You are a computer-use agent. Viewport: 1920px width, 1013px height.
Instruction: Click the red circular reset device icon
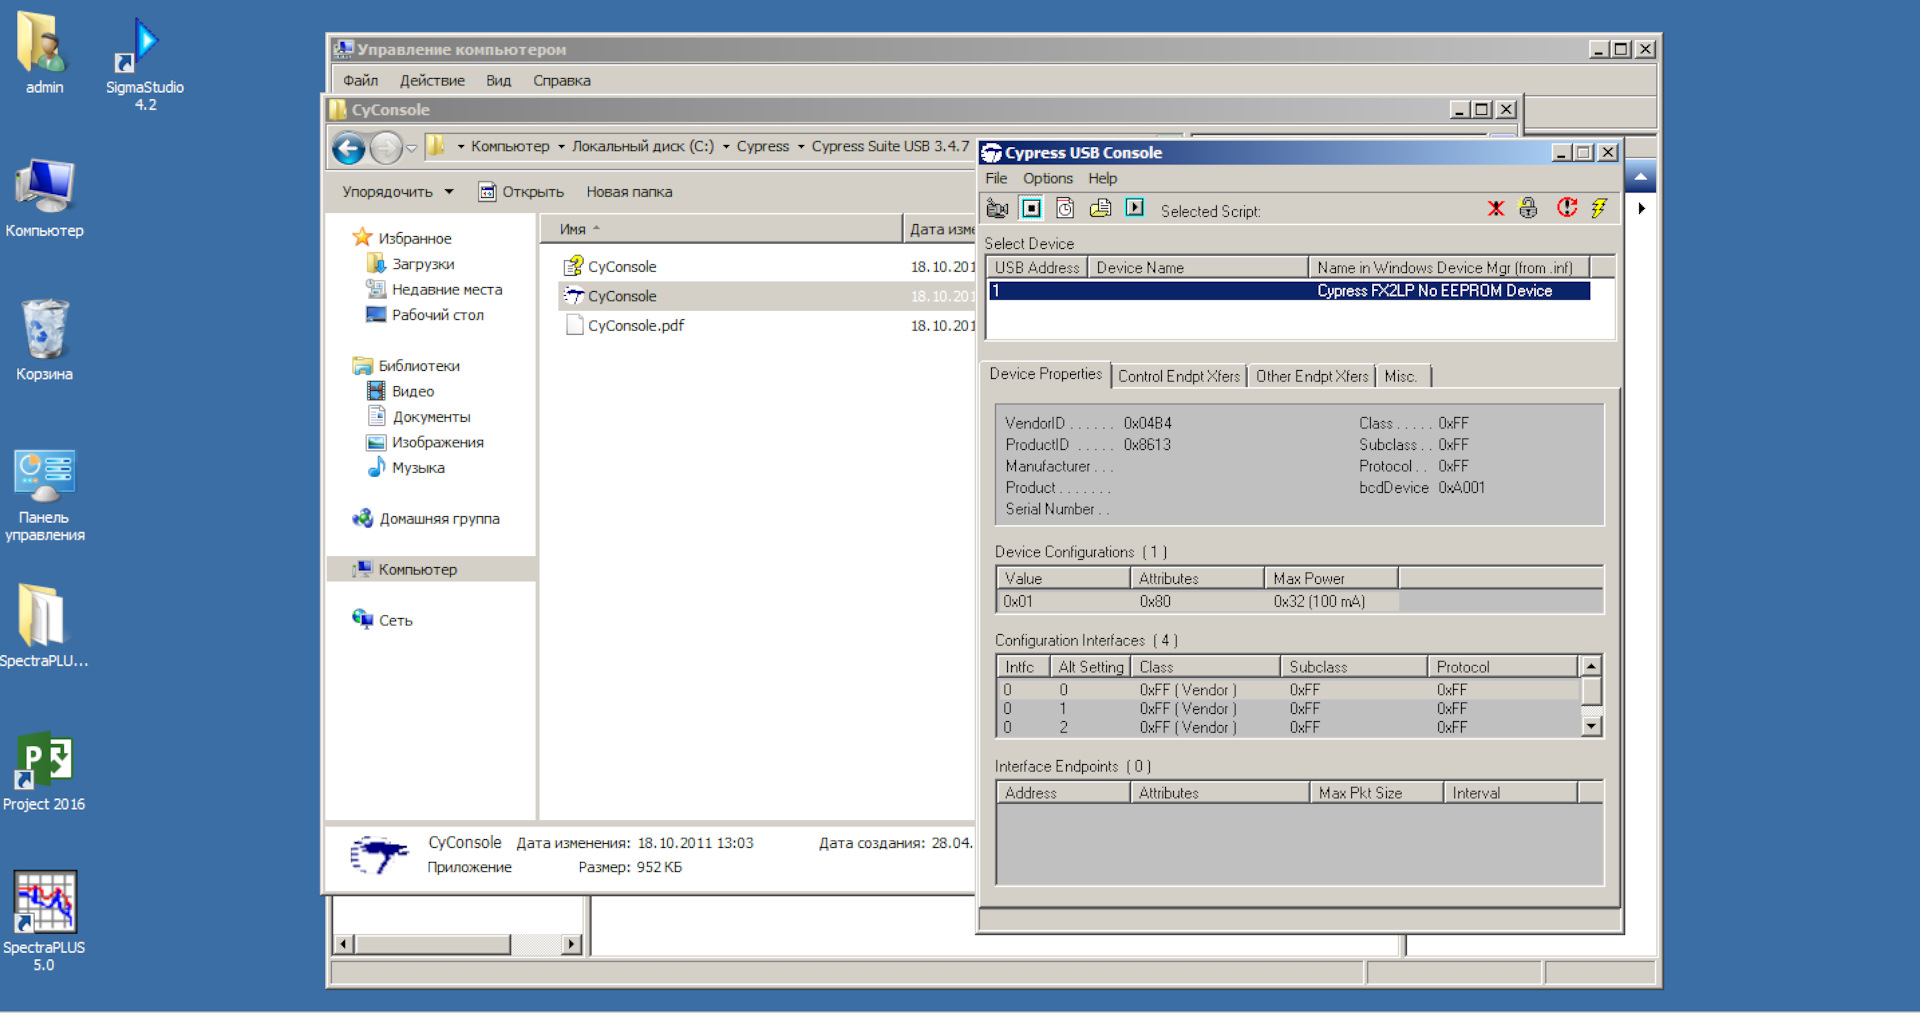tap(1566, 208)
